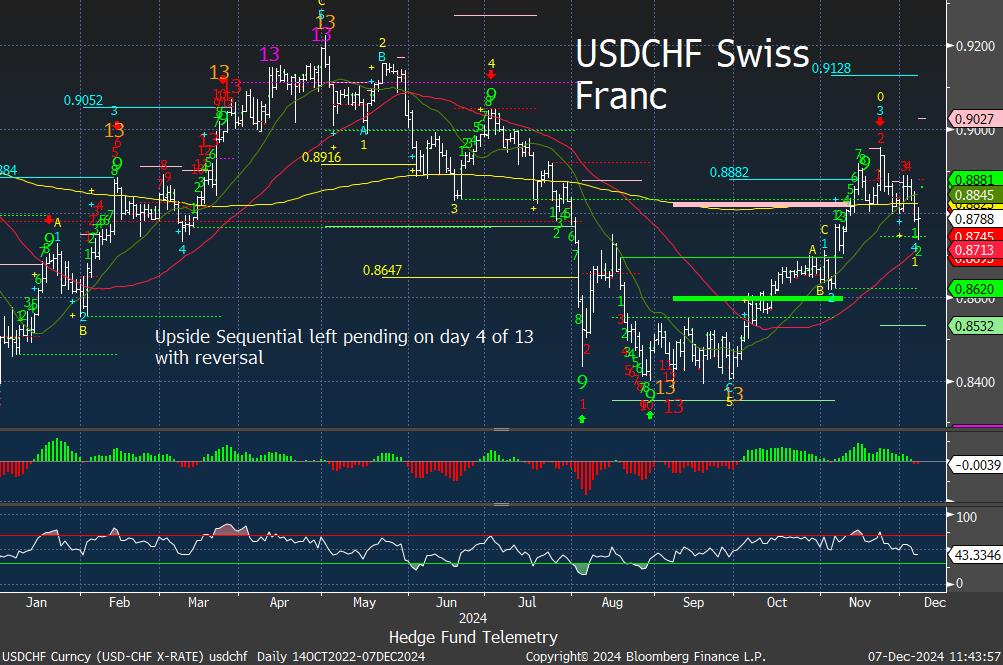Click the green up arrow under late August low
The width and height of the screenshot is (1003, 665).
tap(651, 415)
